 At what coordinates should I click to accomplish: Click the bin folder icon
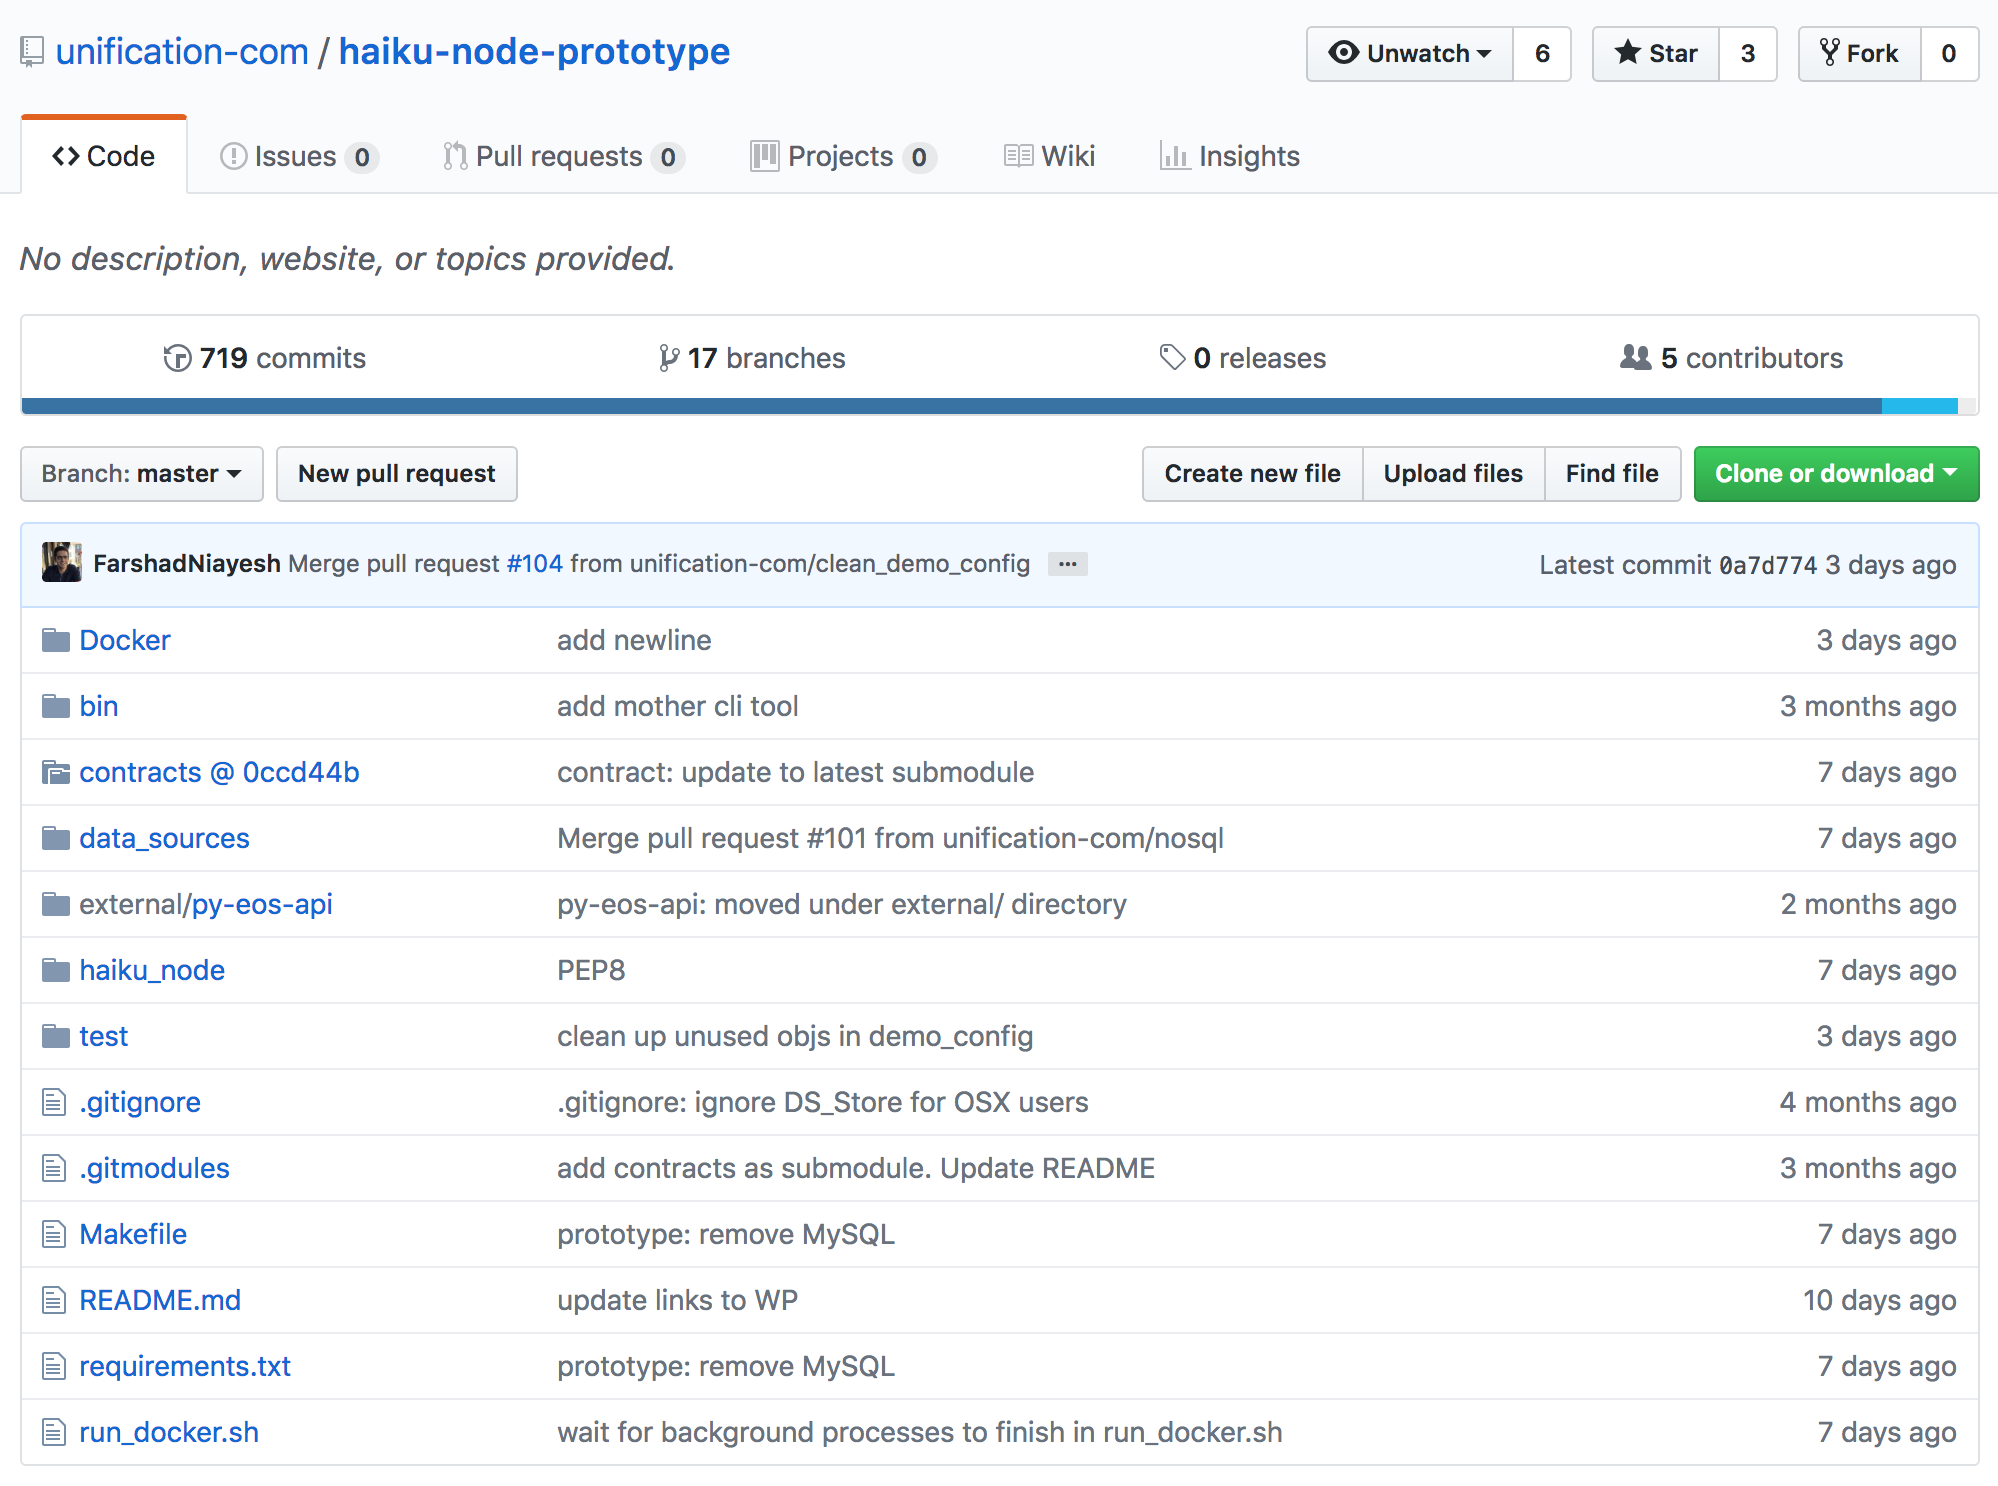(56, 706)
